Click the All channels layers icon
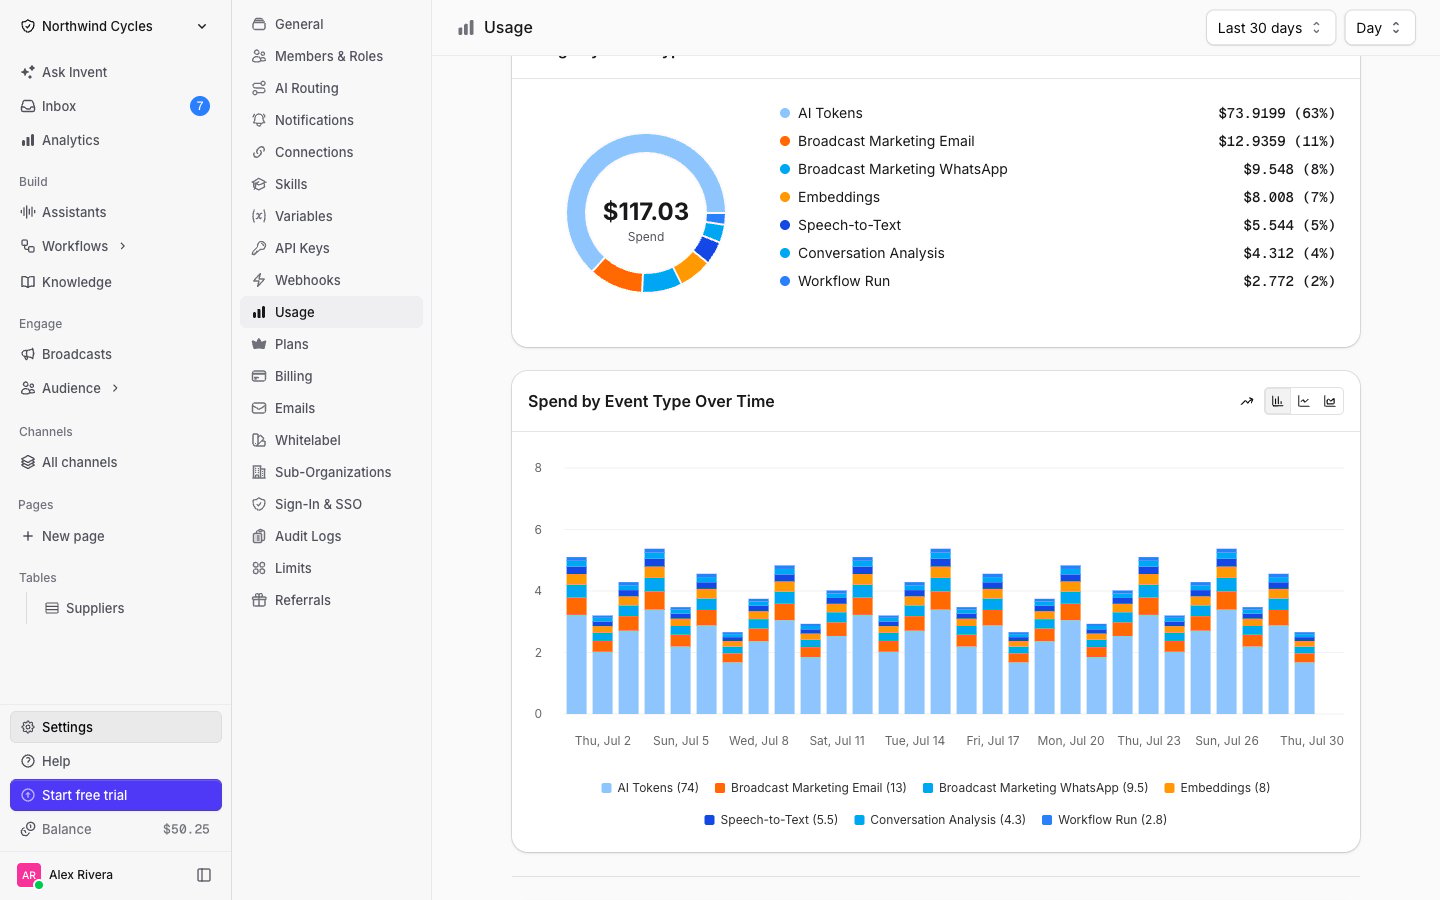This screenshot has width=1440, height=900. pos(28,462)
